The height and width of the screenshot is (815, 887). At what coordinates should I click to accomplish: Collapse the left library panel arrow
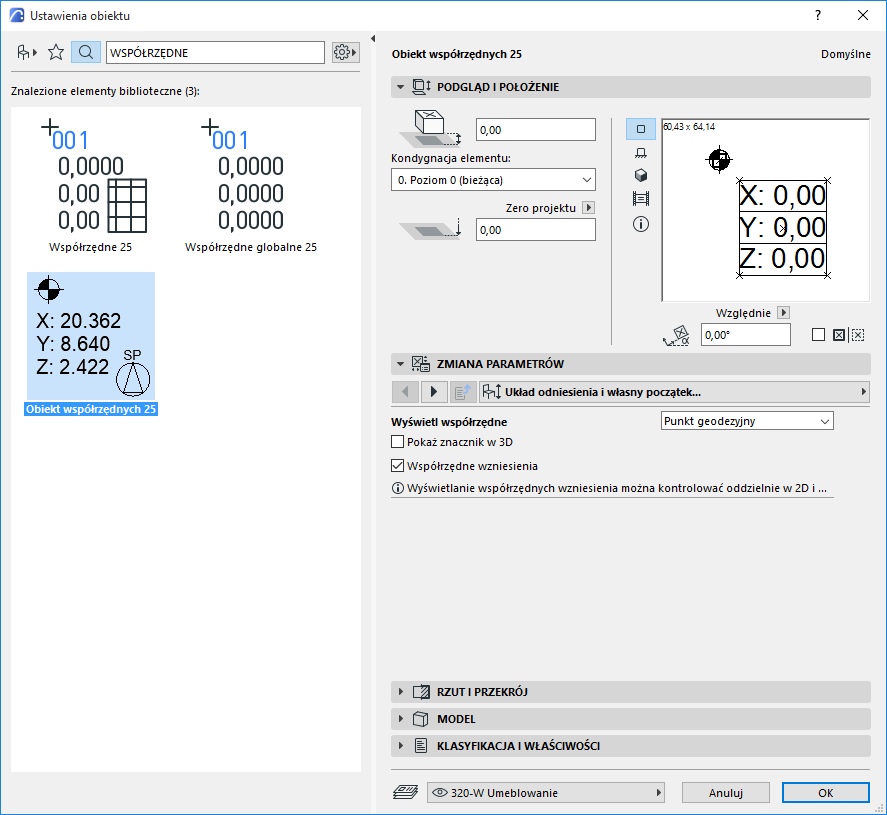click(x=373, y=38)
